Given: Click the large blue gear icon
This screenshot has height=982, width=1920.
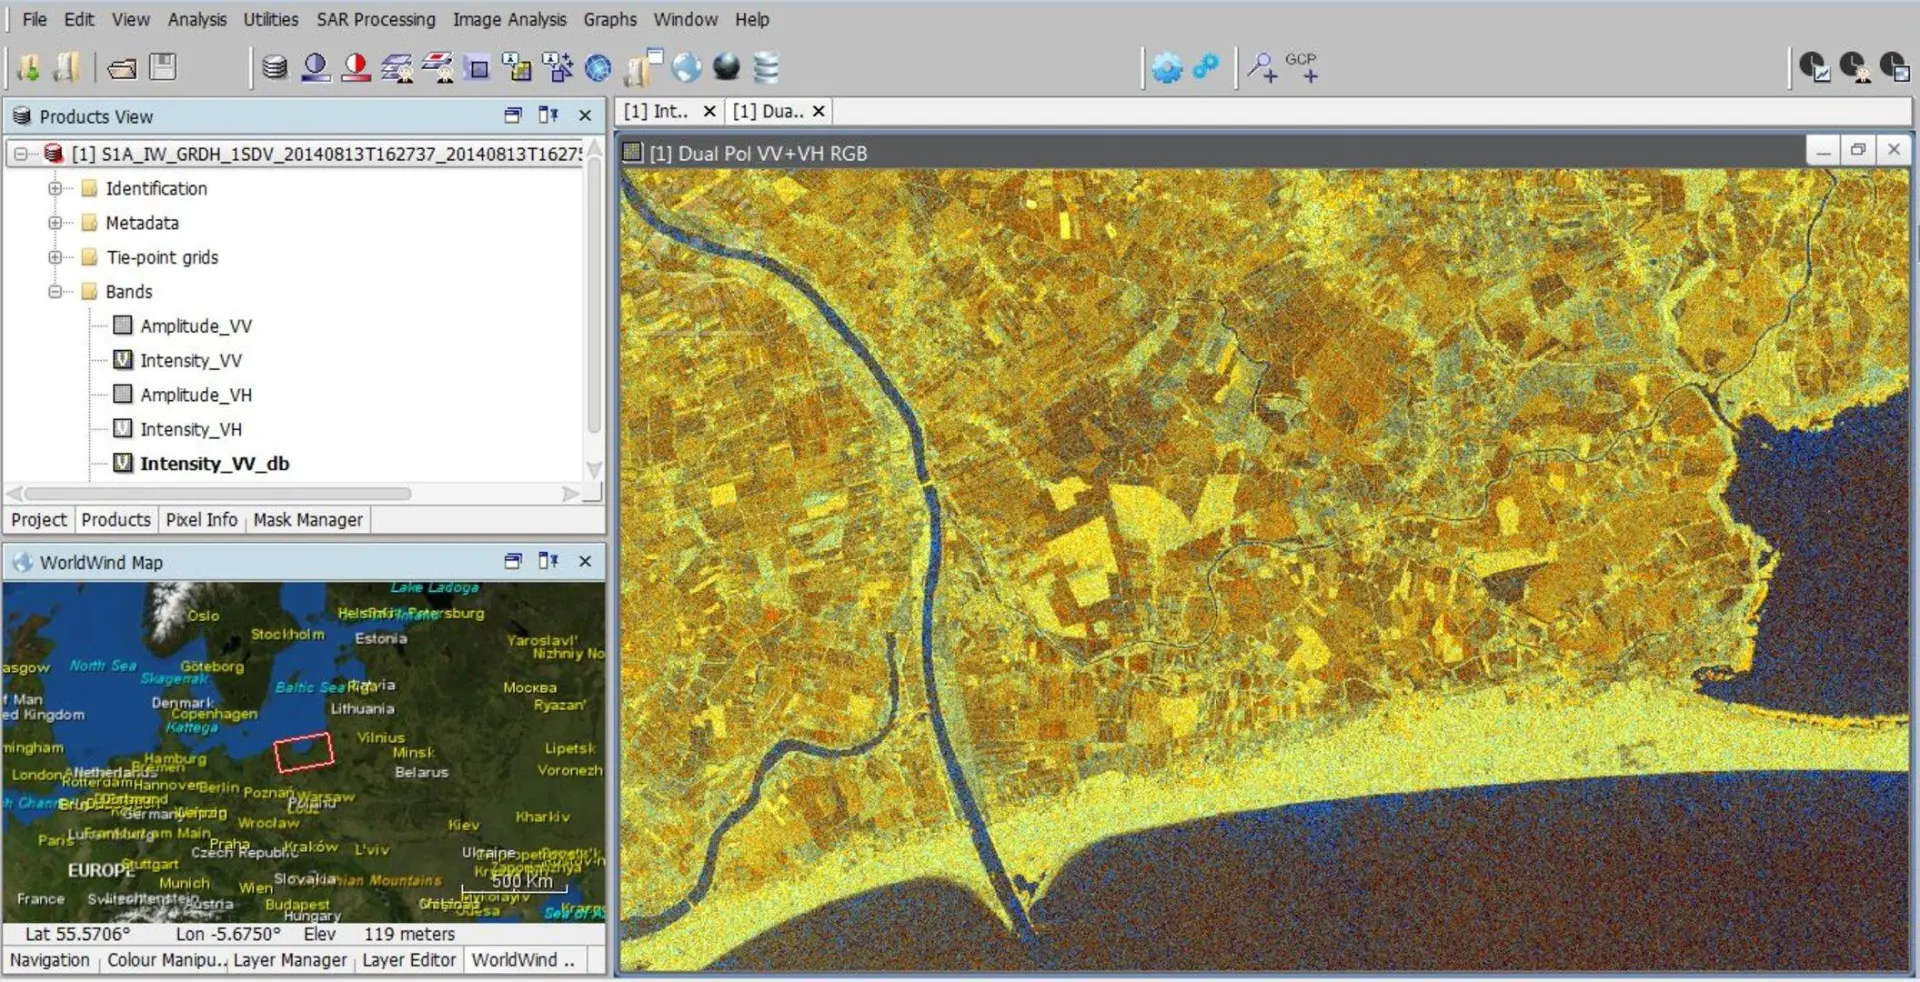Looking at the screenshot, I should (1167, 68).
